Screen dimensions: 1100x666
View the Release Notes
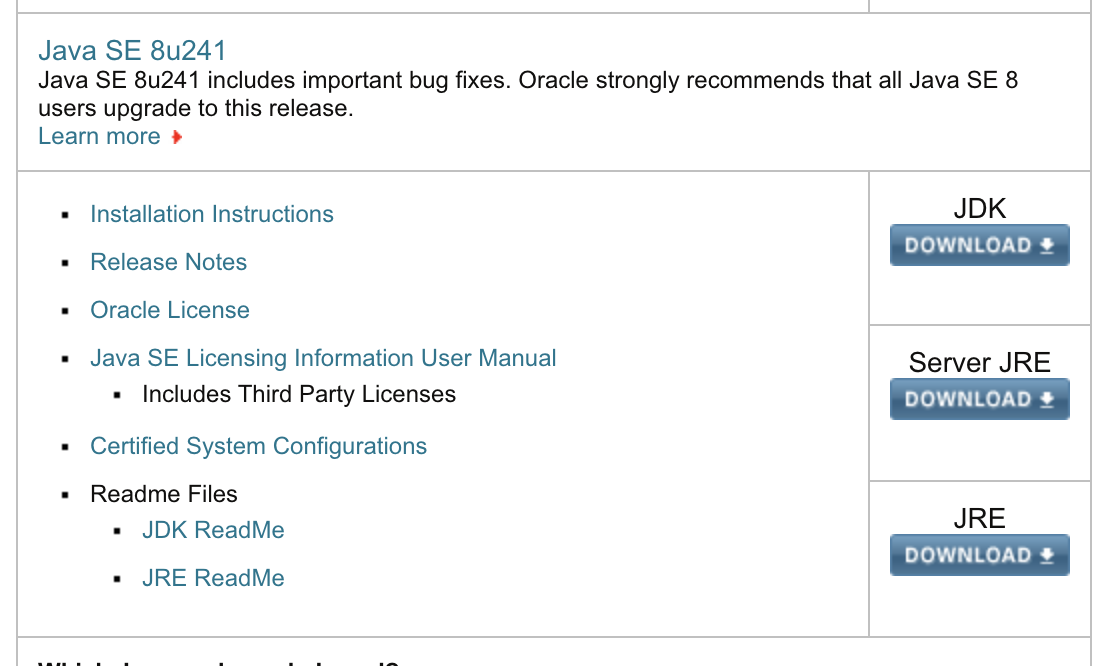click(168, 262)
